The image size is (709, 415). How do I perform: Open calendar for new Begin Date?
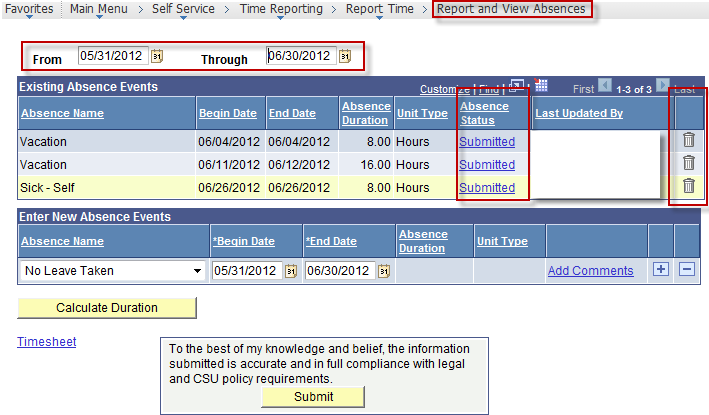click(291, 271)
